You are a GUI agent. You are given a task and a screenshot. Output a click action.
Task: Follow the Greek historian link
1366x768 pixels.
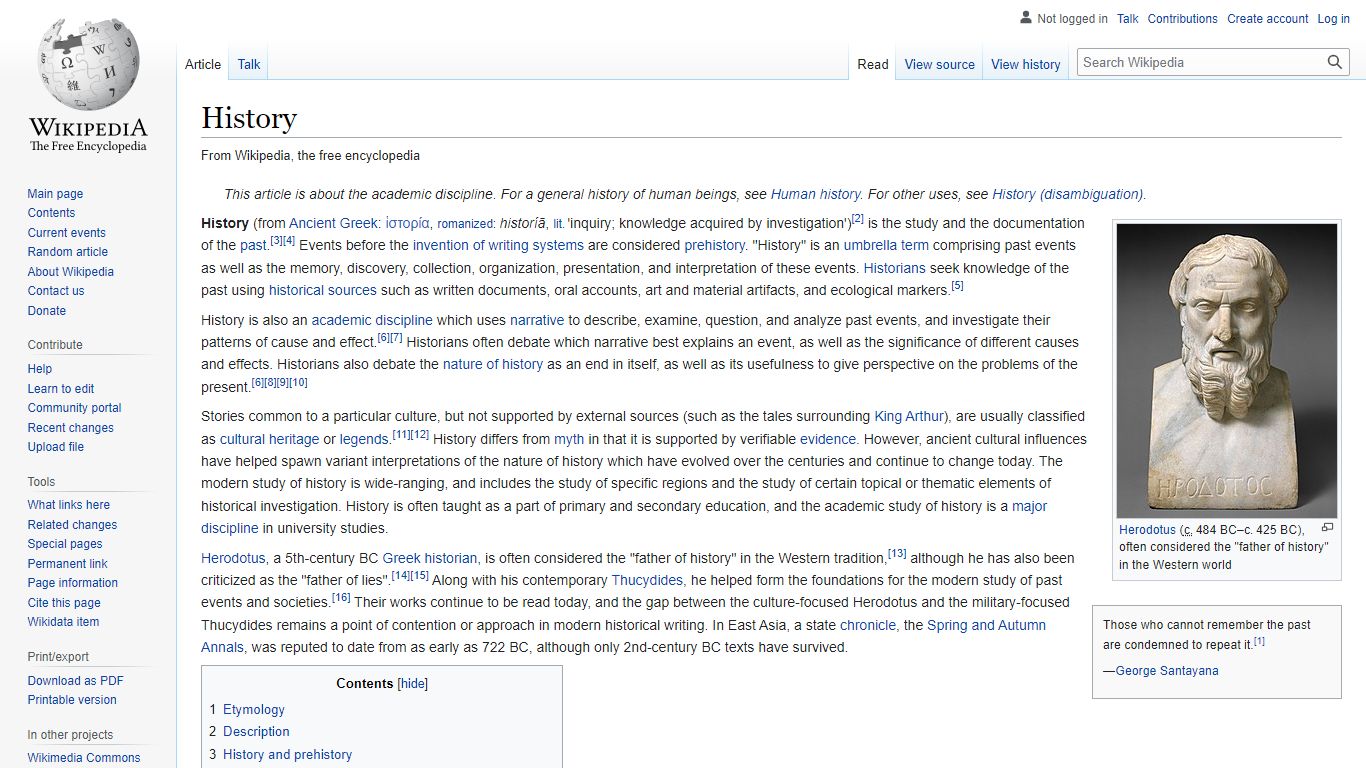tap(430, 558)
